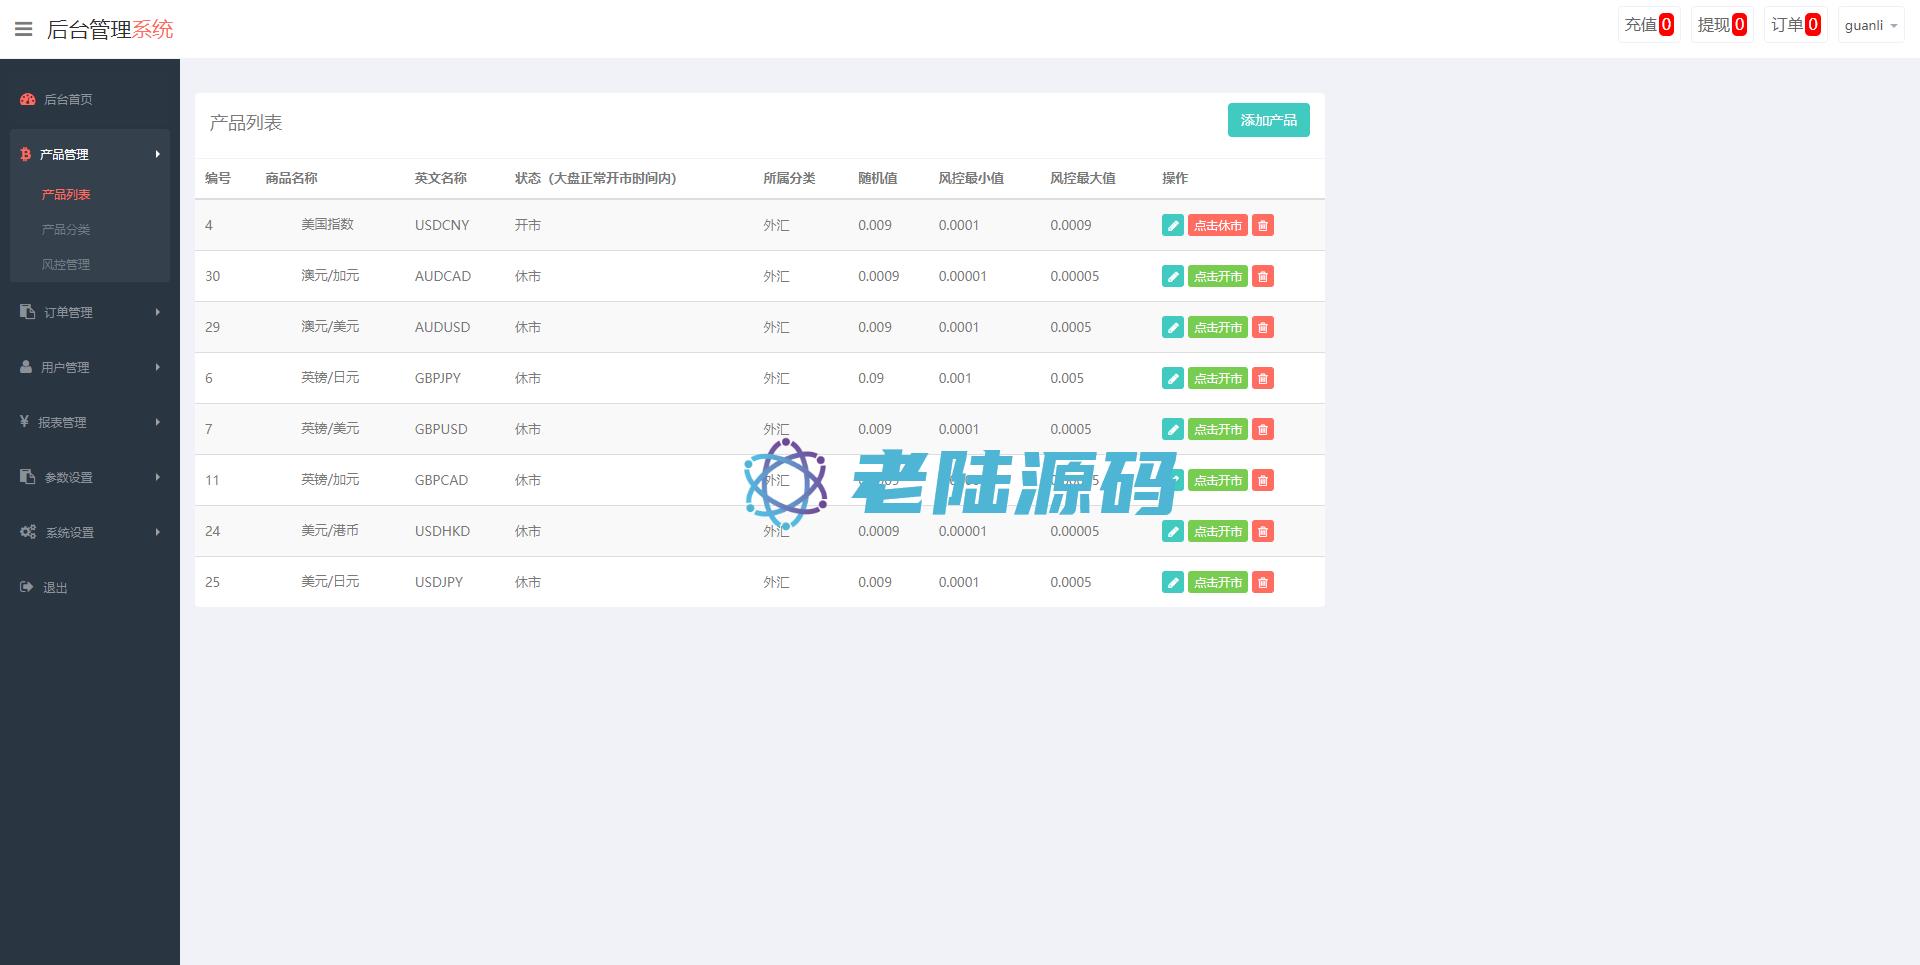Close the market for USDCNY (点击休市)
1920x965 pixels.
pos(1217,226)
